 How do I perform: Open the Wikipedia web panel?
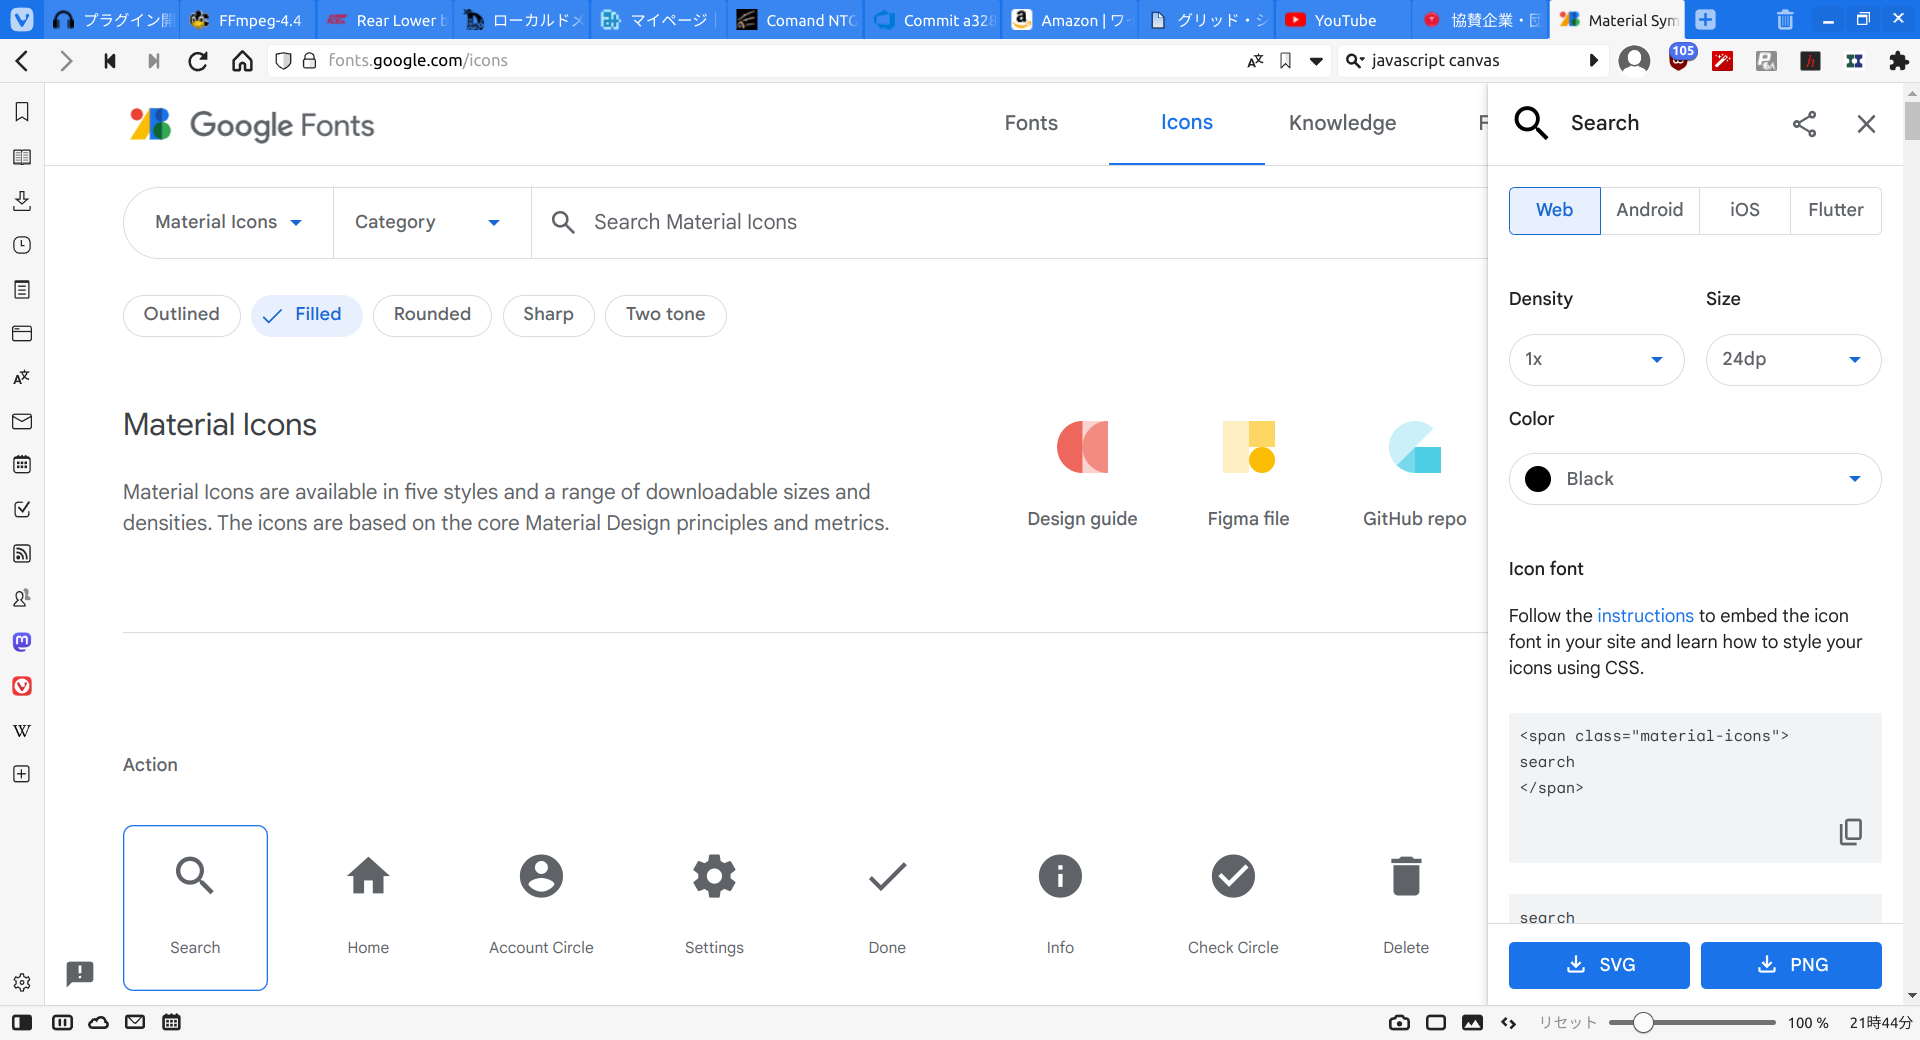click(22, 730)
